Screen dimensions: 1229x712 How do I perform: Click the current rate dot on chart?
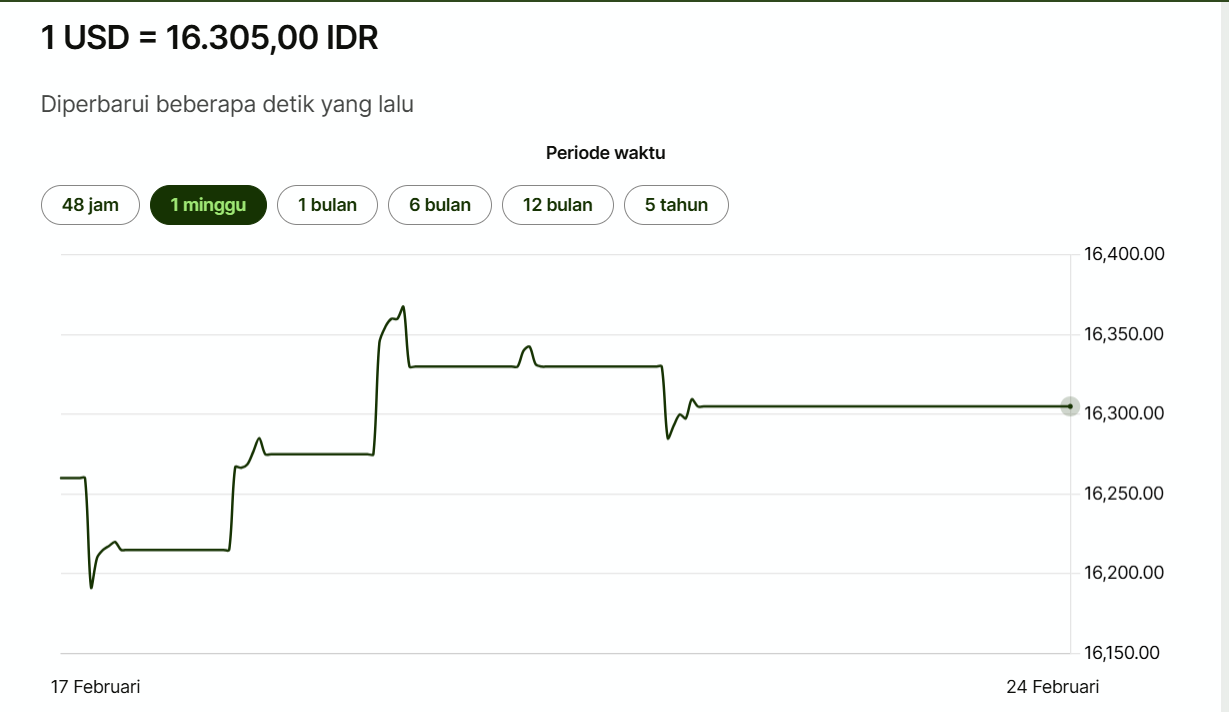(x=1070, y=406)
